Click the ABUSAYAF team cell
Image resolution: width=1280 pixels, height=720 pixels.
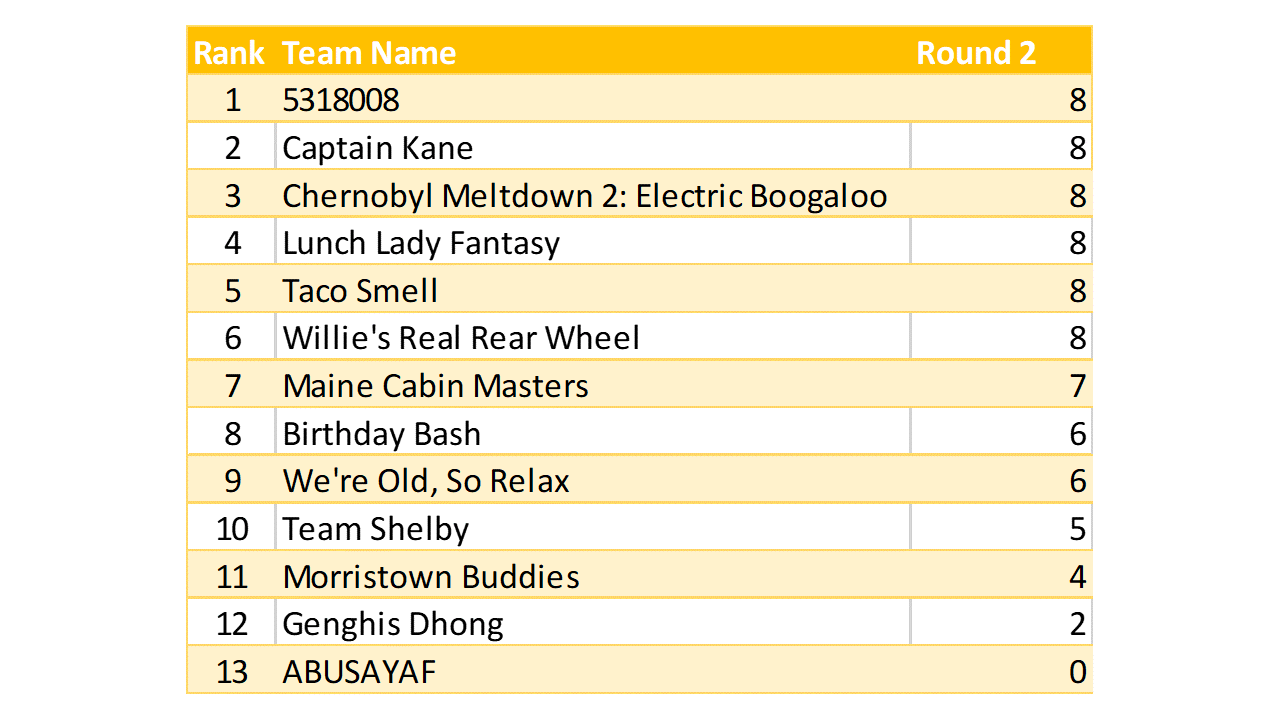pyautogui.click(x=360, y=672)
